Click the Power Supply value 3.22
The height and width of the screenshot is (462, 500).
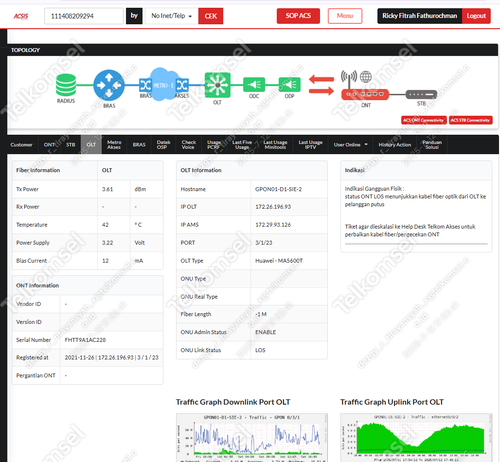[x=107, y=243]
